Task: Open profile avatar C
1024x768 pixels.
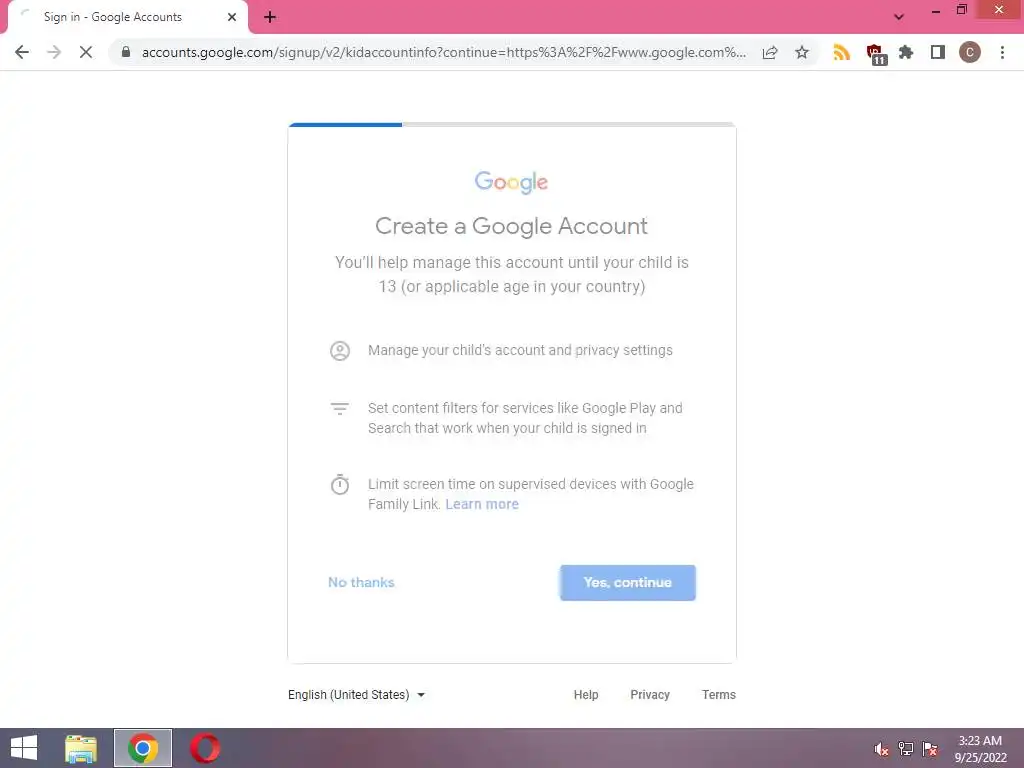Action: [970, 52]
